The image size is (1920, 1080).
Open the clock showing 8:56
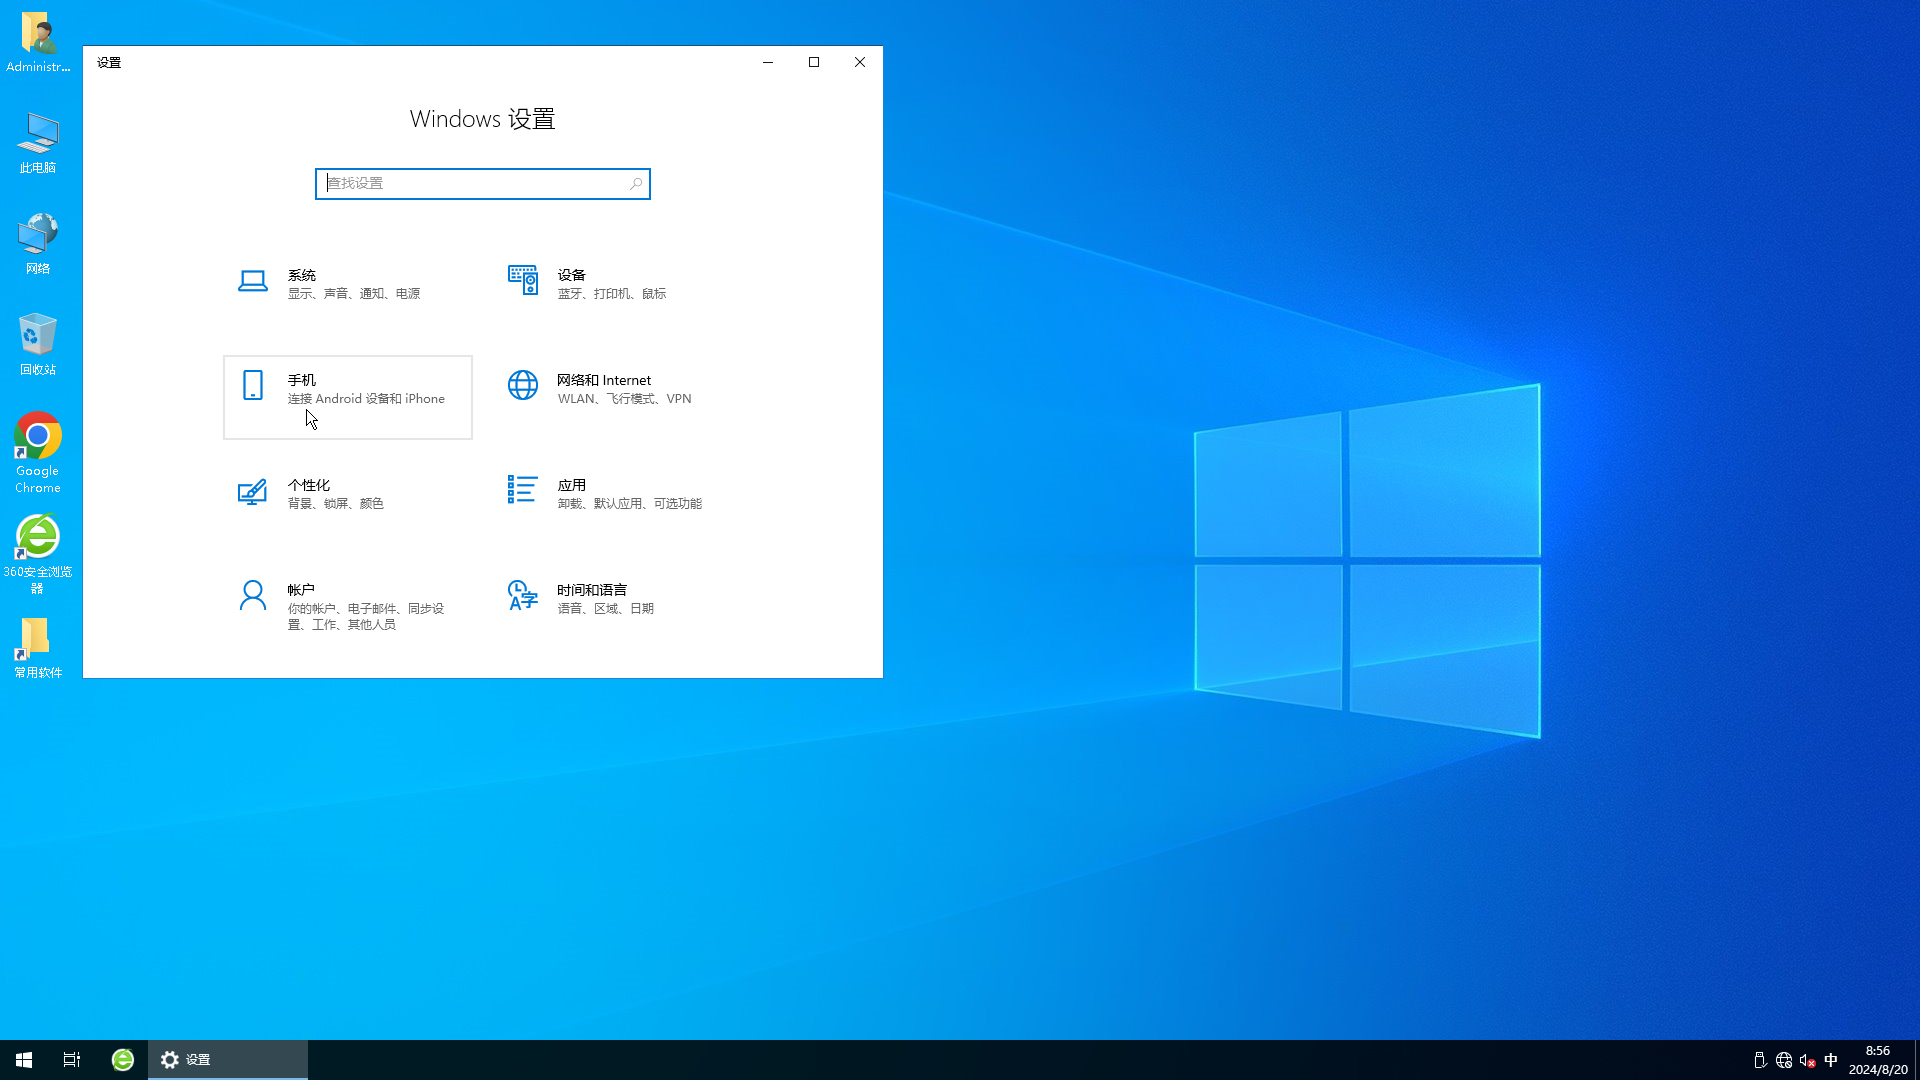1878,1060
